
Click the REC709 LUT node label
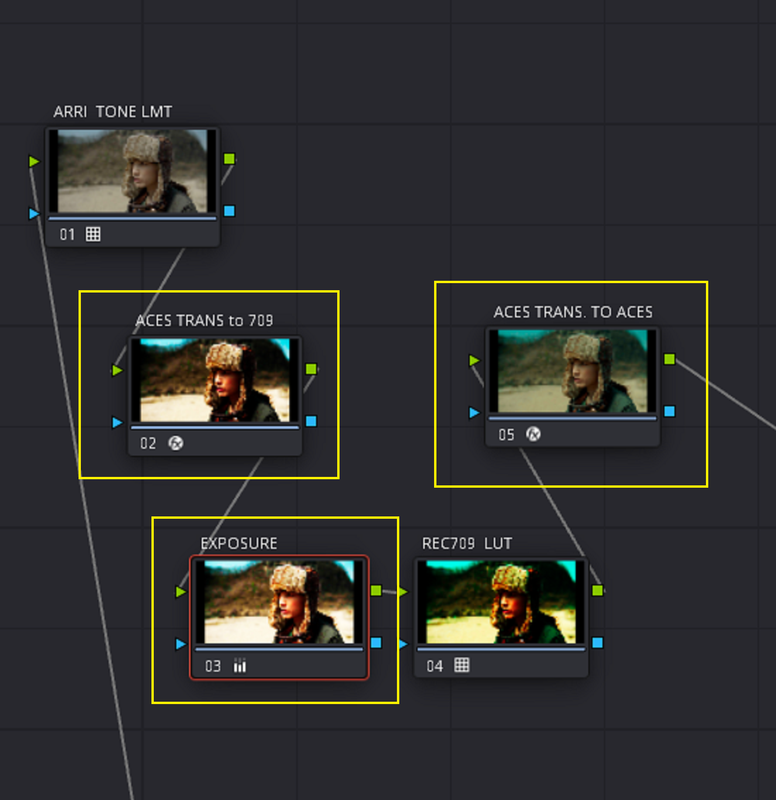(x=467, y=543)
